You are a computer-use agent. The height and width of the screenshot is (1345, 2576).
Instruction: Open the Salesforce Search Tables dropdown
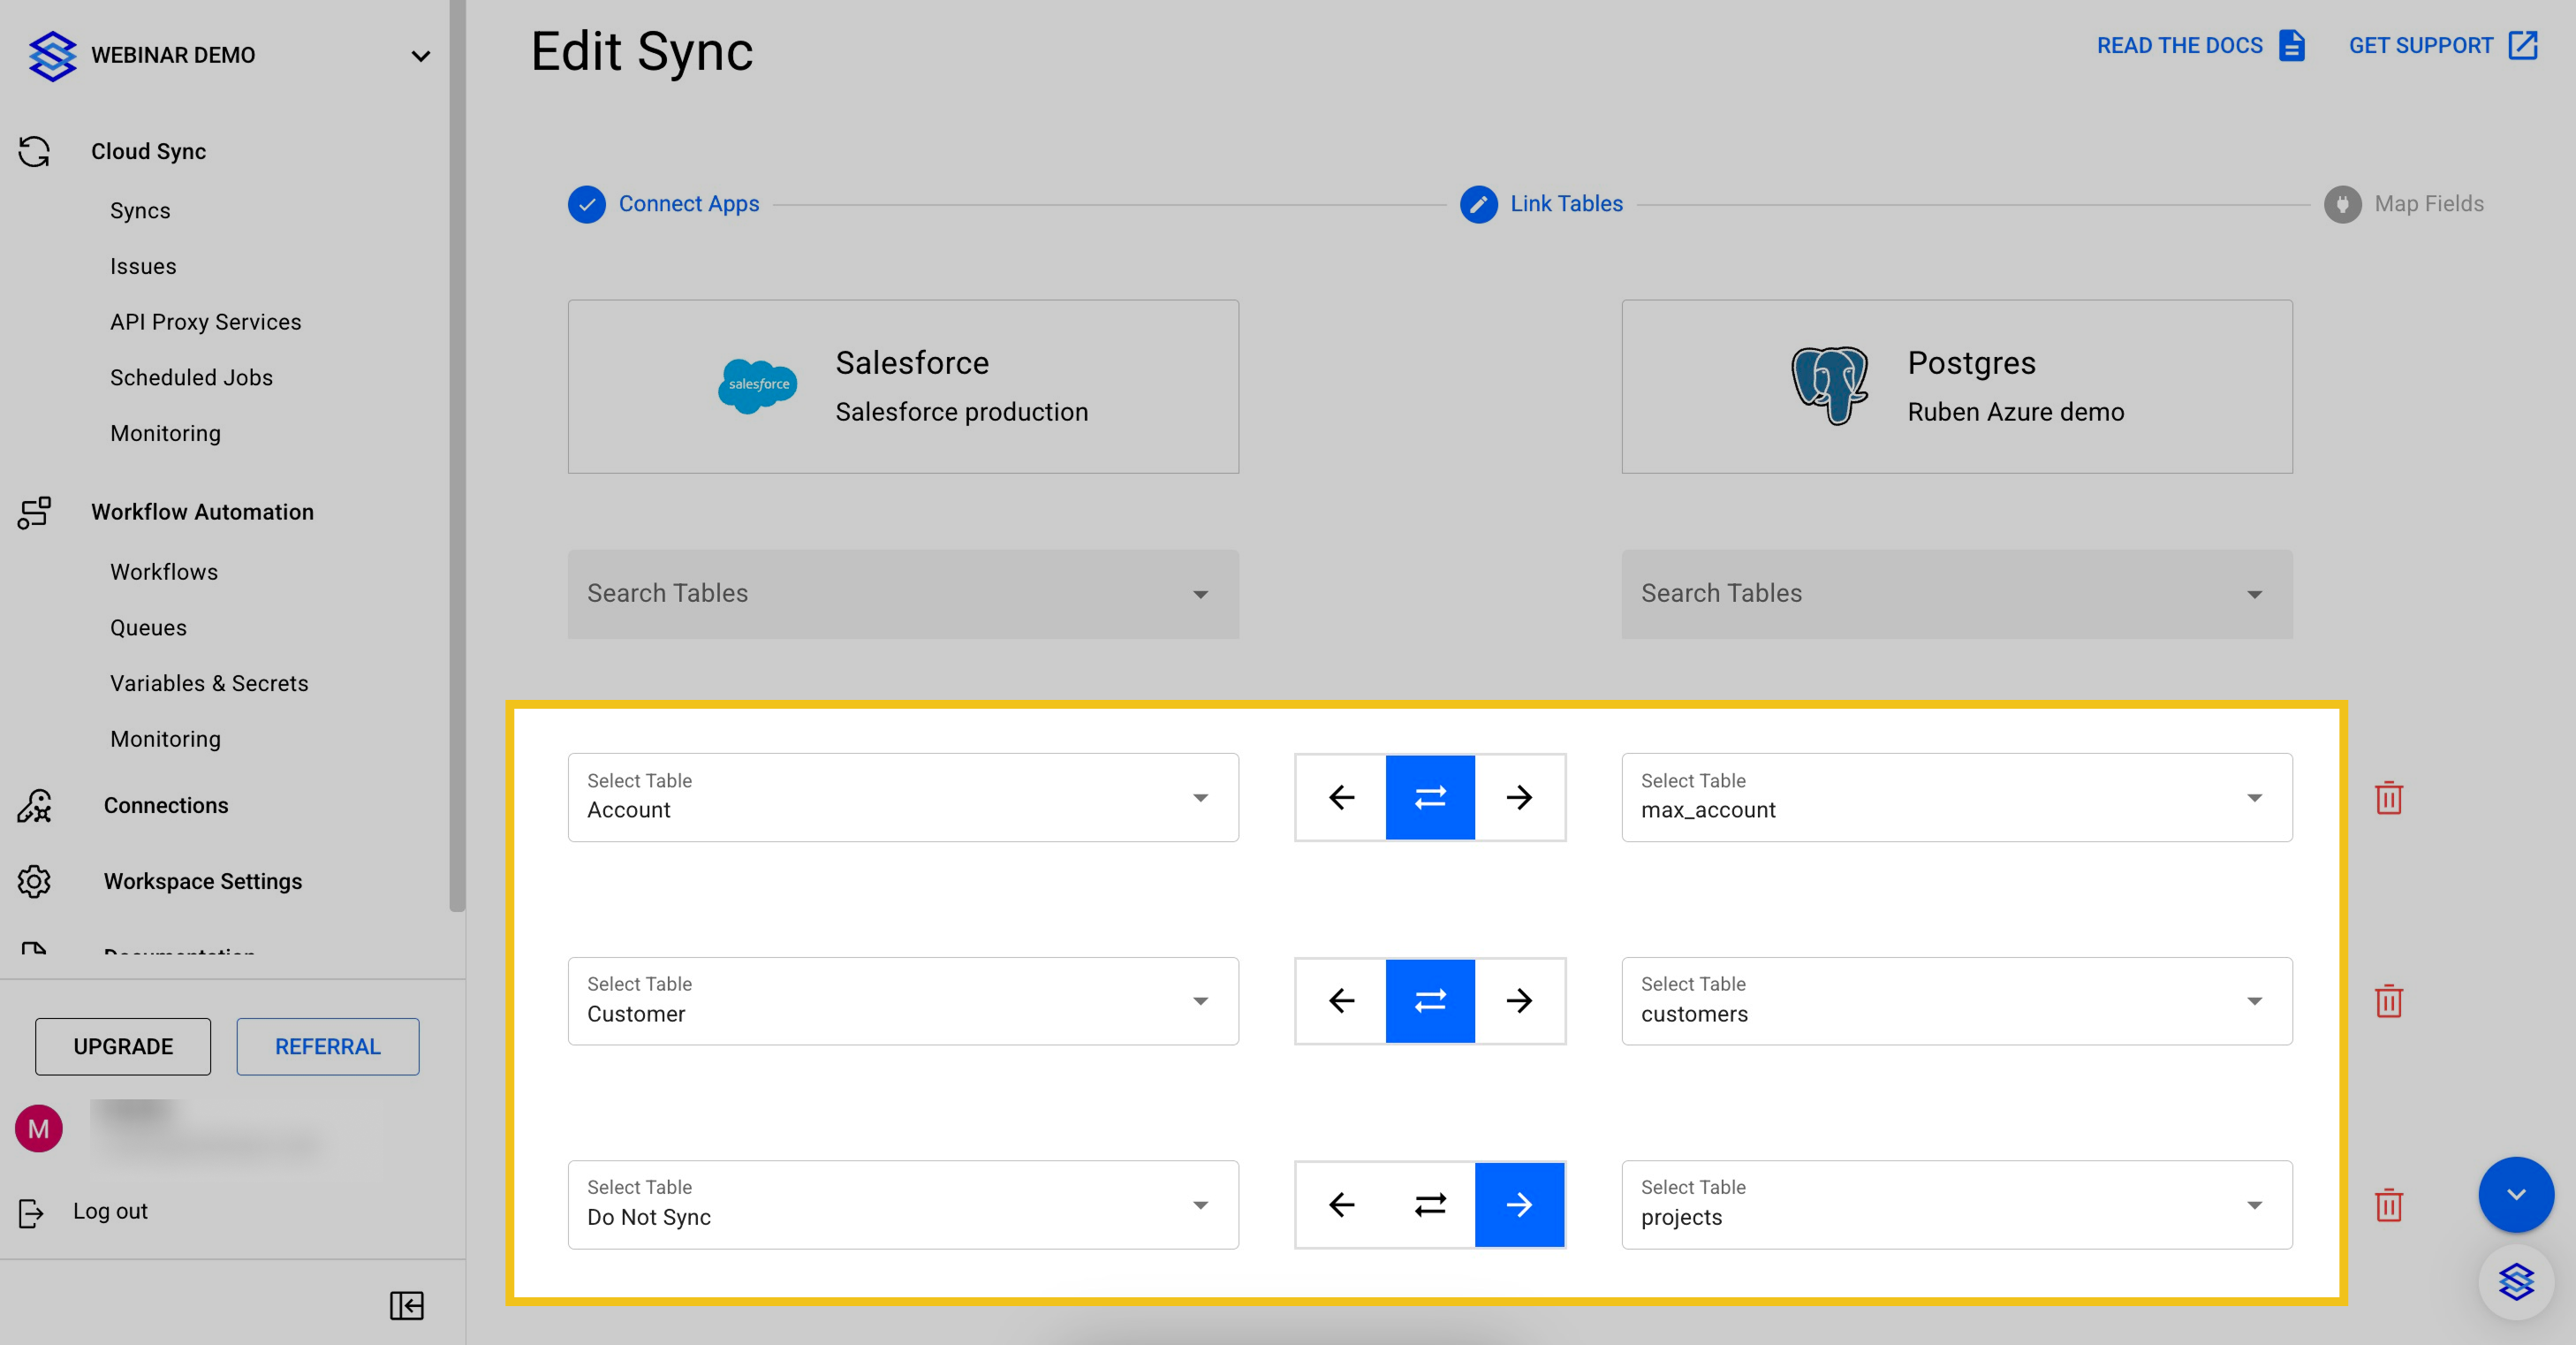point(903,594)
